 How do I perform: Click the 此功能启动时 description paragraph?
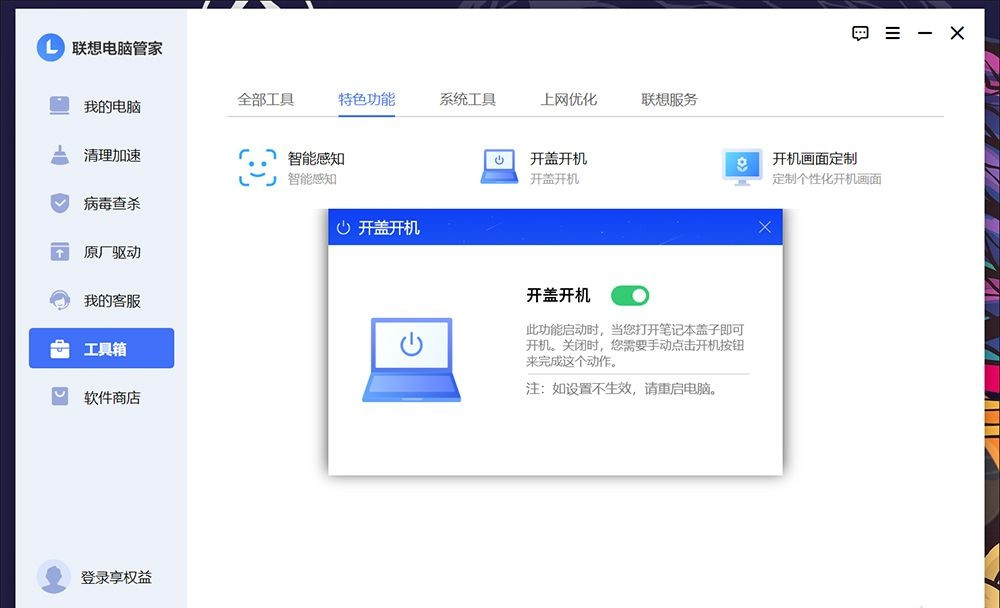tap(635, 345)
